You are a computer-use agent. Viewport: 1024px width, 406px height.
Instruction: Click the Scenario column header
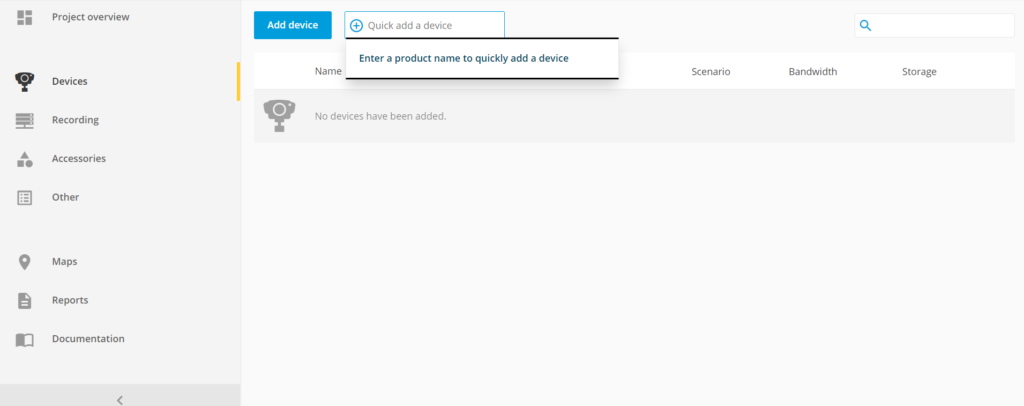pyautogui.click(x=711, y=72)
